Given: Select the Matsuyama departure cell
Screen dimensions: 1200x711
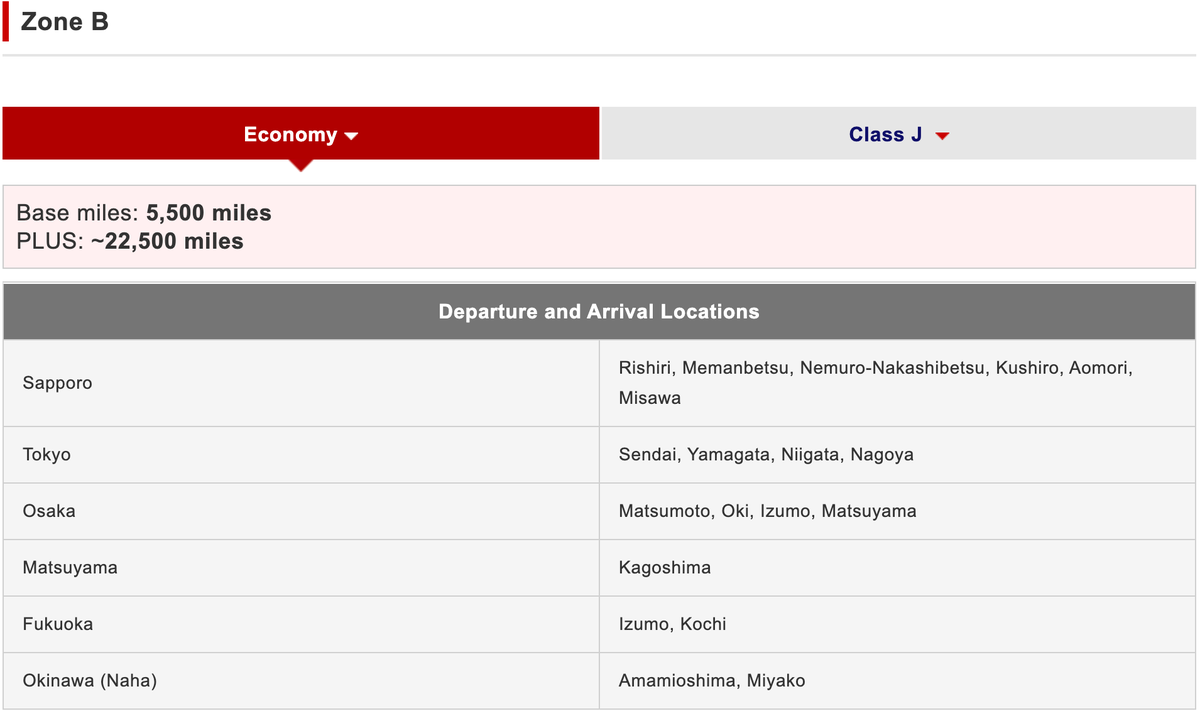Looking at the screenshot, I should 70,568.
